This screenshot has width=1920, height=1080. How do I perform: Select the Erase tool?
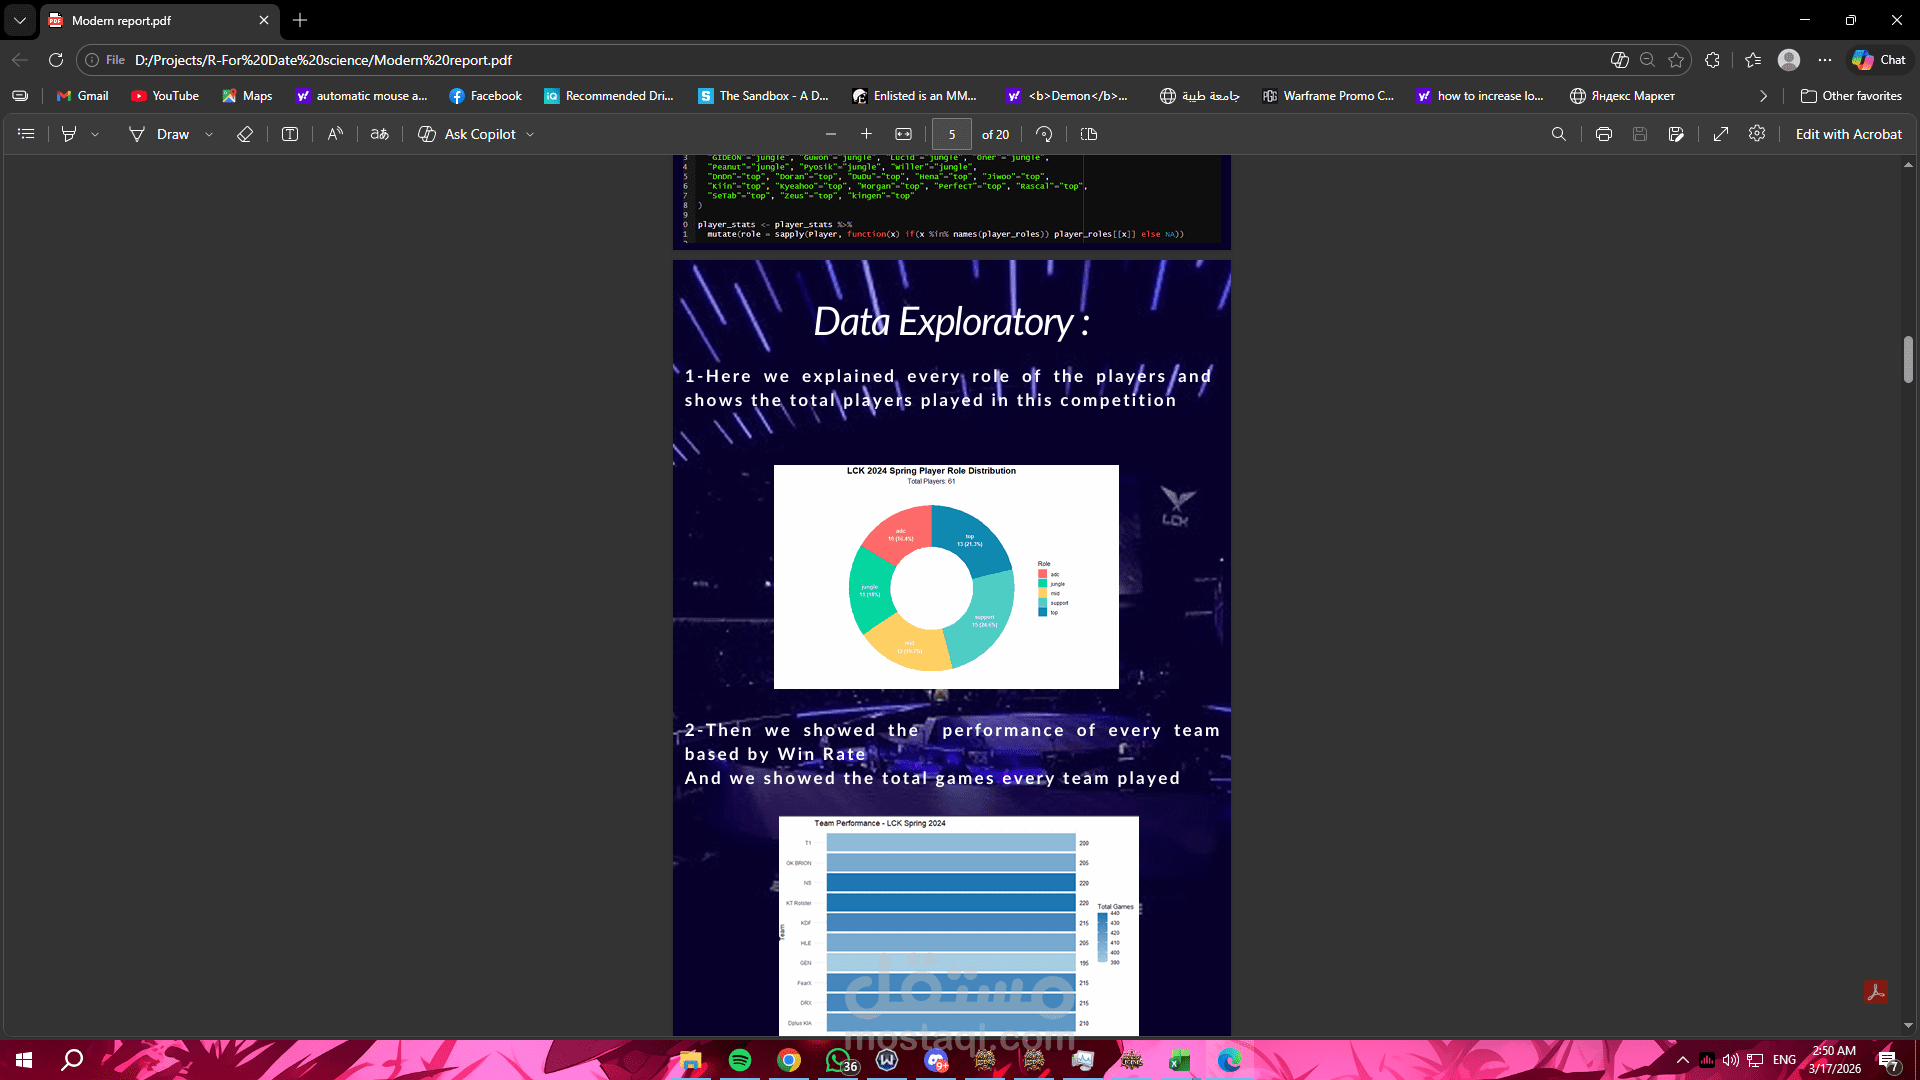[245, 134]
